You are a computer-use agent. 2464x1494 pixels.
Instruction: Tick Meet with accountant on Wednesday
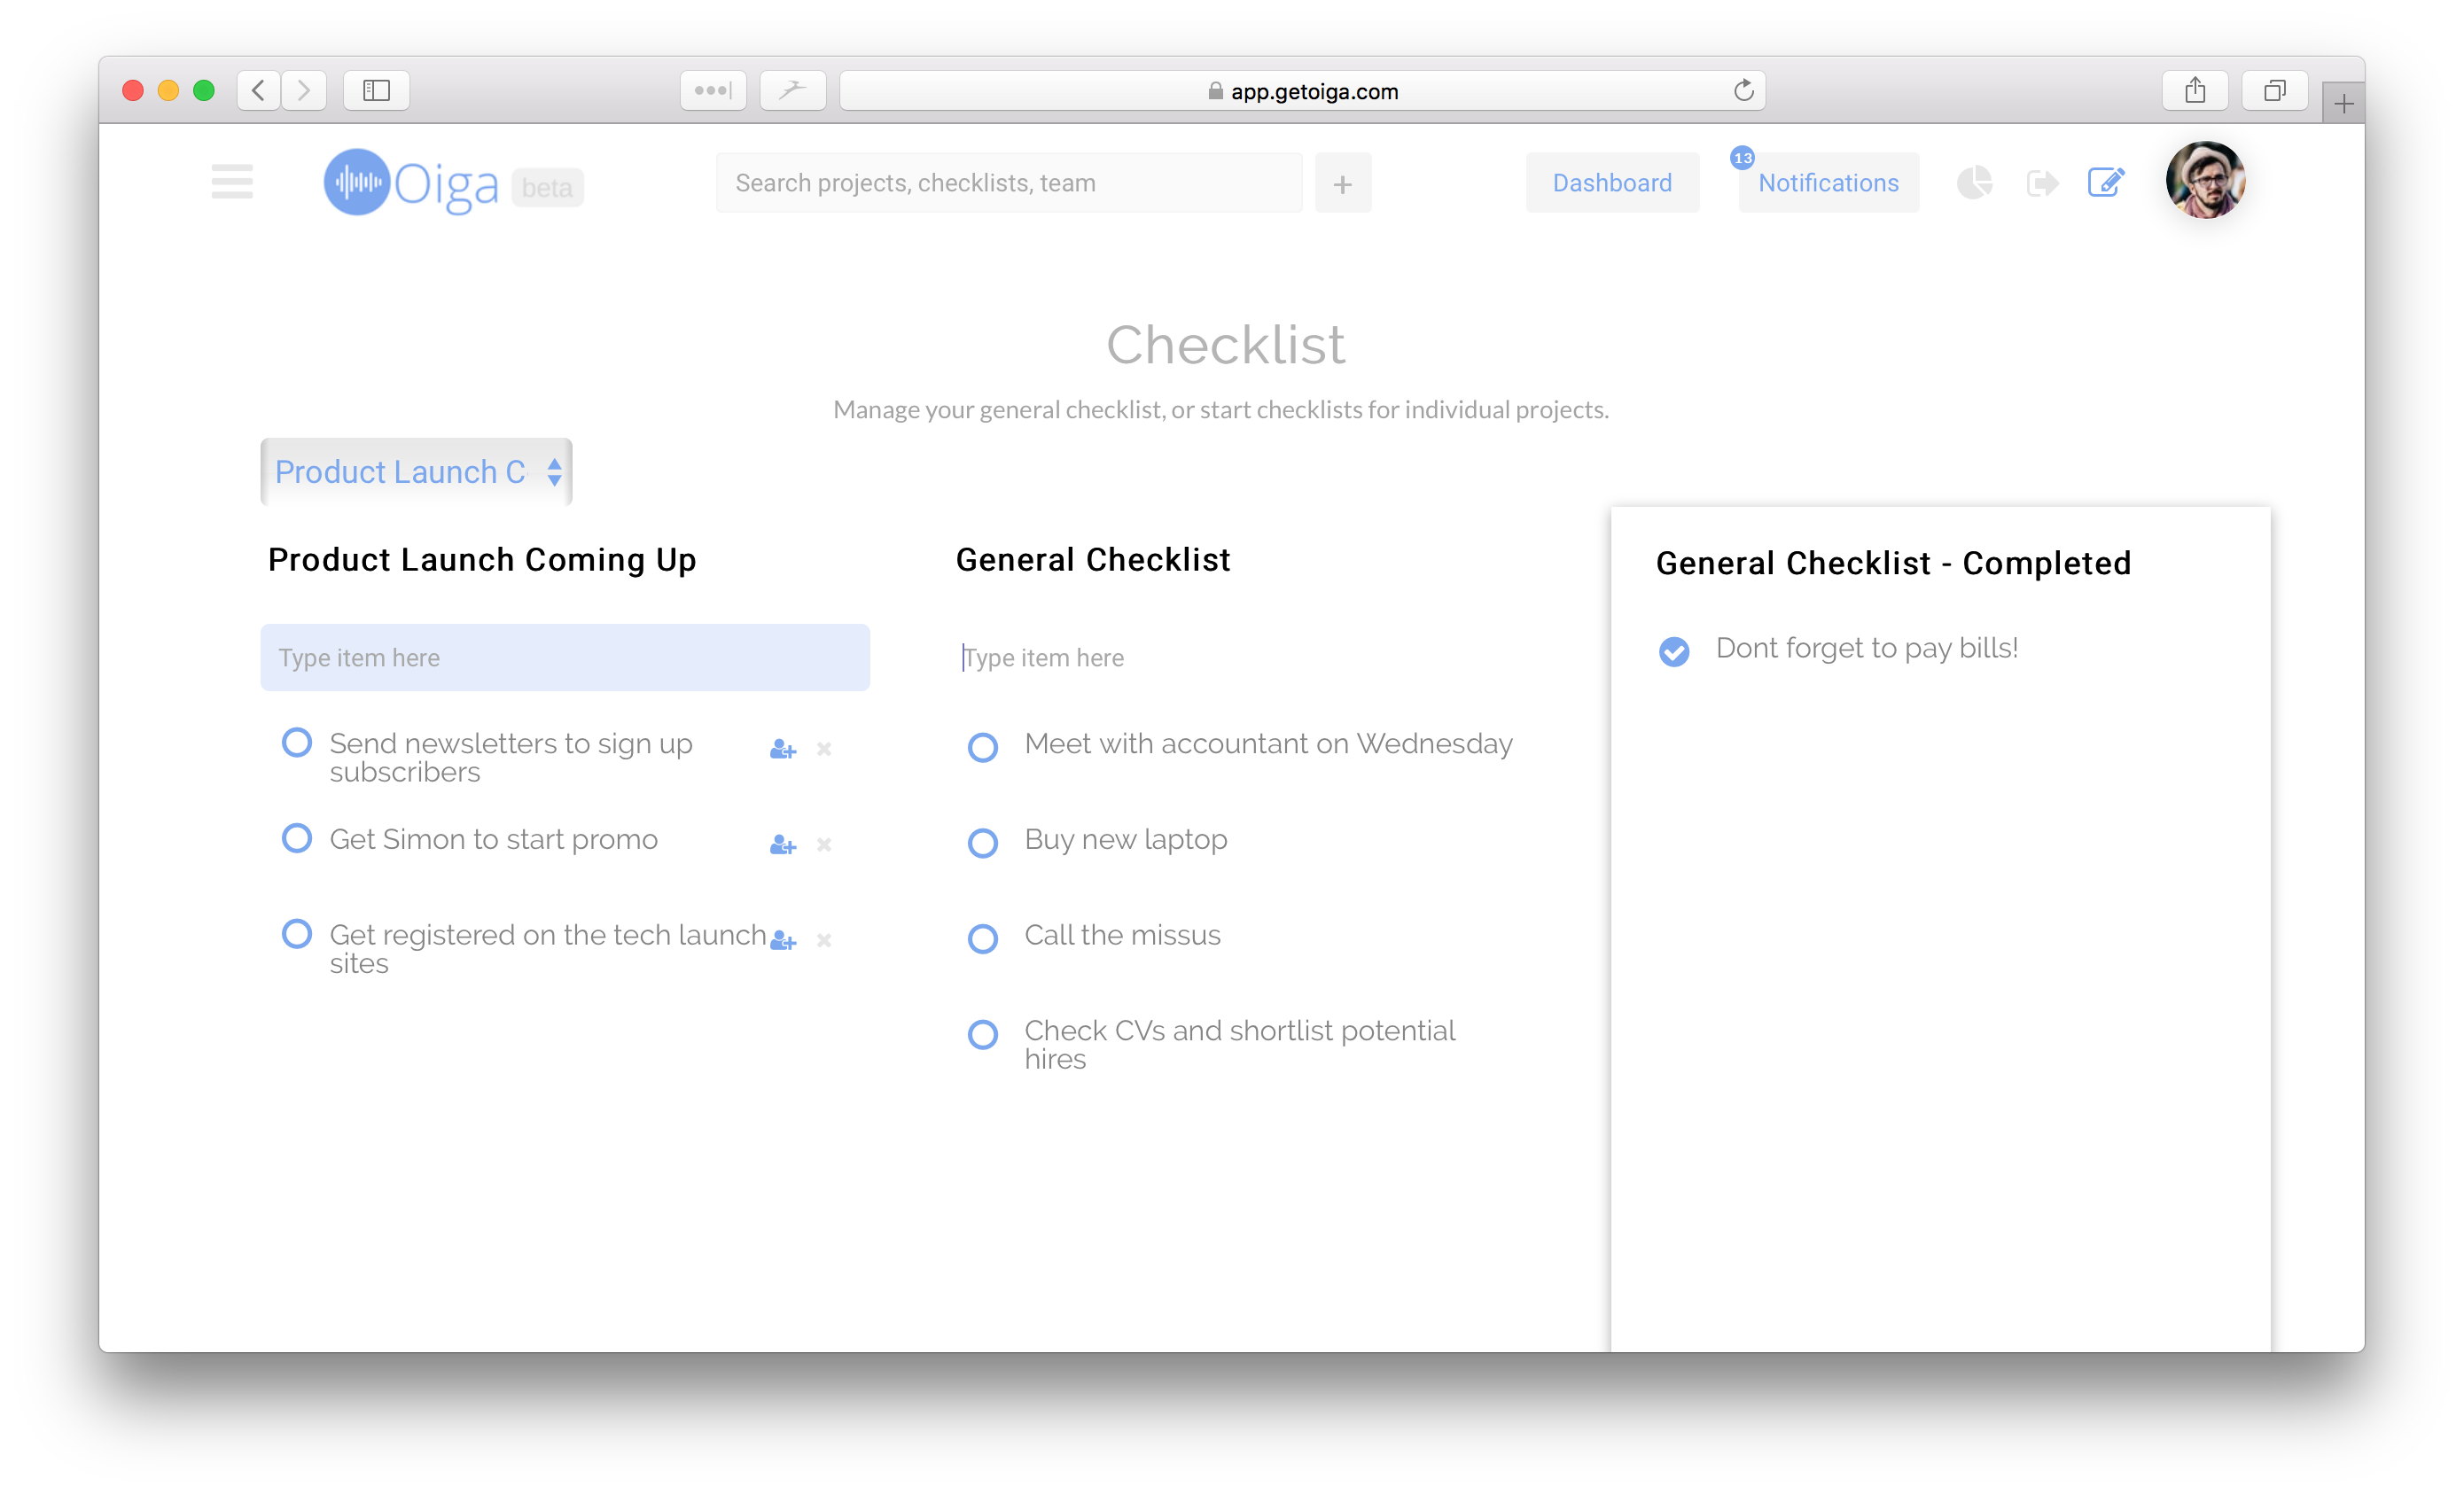tap(983, 747)
